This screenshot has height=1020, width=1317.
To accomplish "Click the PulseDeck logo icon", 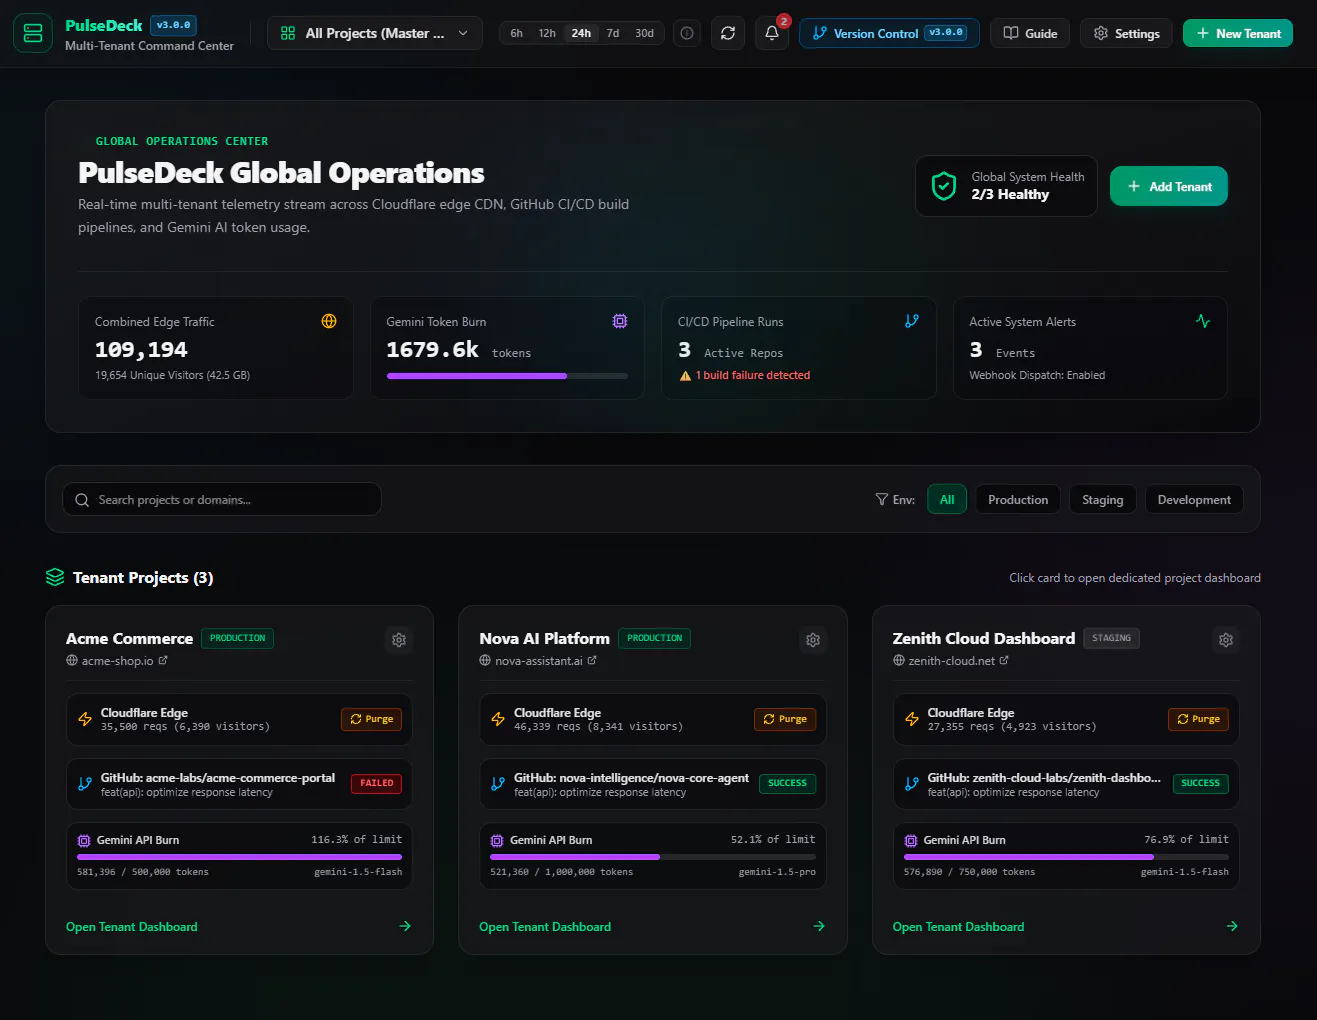I will (x=33, y=33).
